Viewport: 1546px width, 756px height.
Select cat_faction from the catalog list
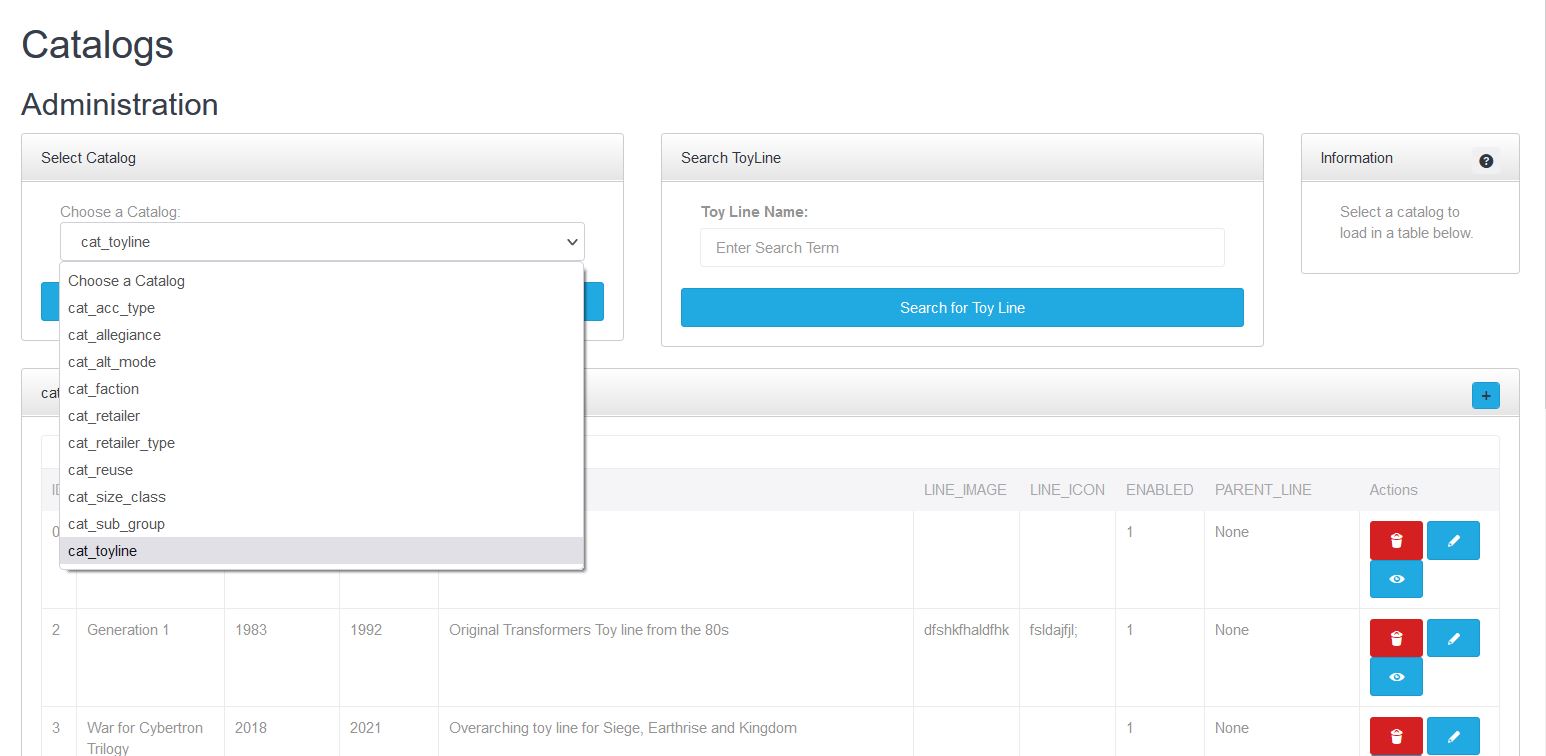103,389
